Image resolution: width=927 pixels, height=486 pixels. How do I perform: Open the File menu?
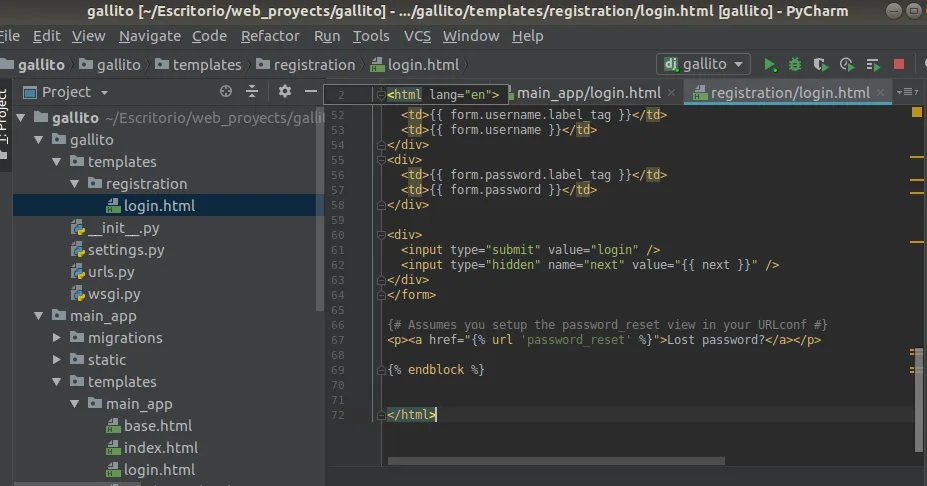(9, 36)
